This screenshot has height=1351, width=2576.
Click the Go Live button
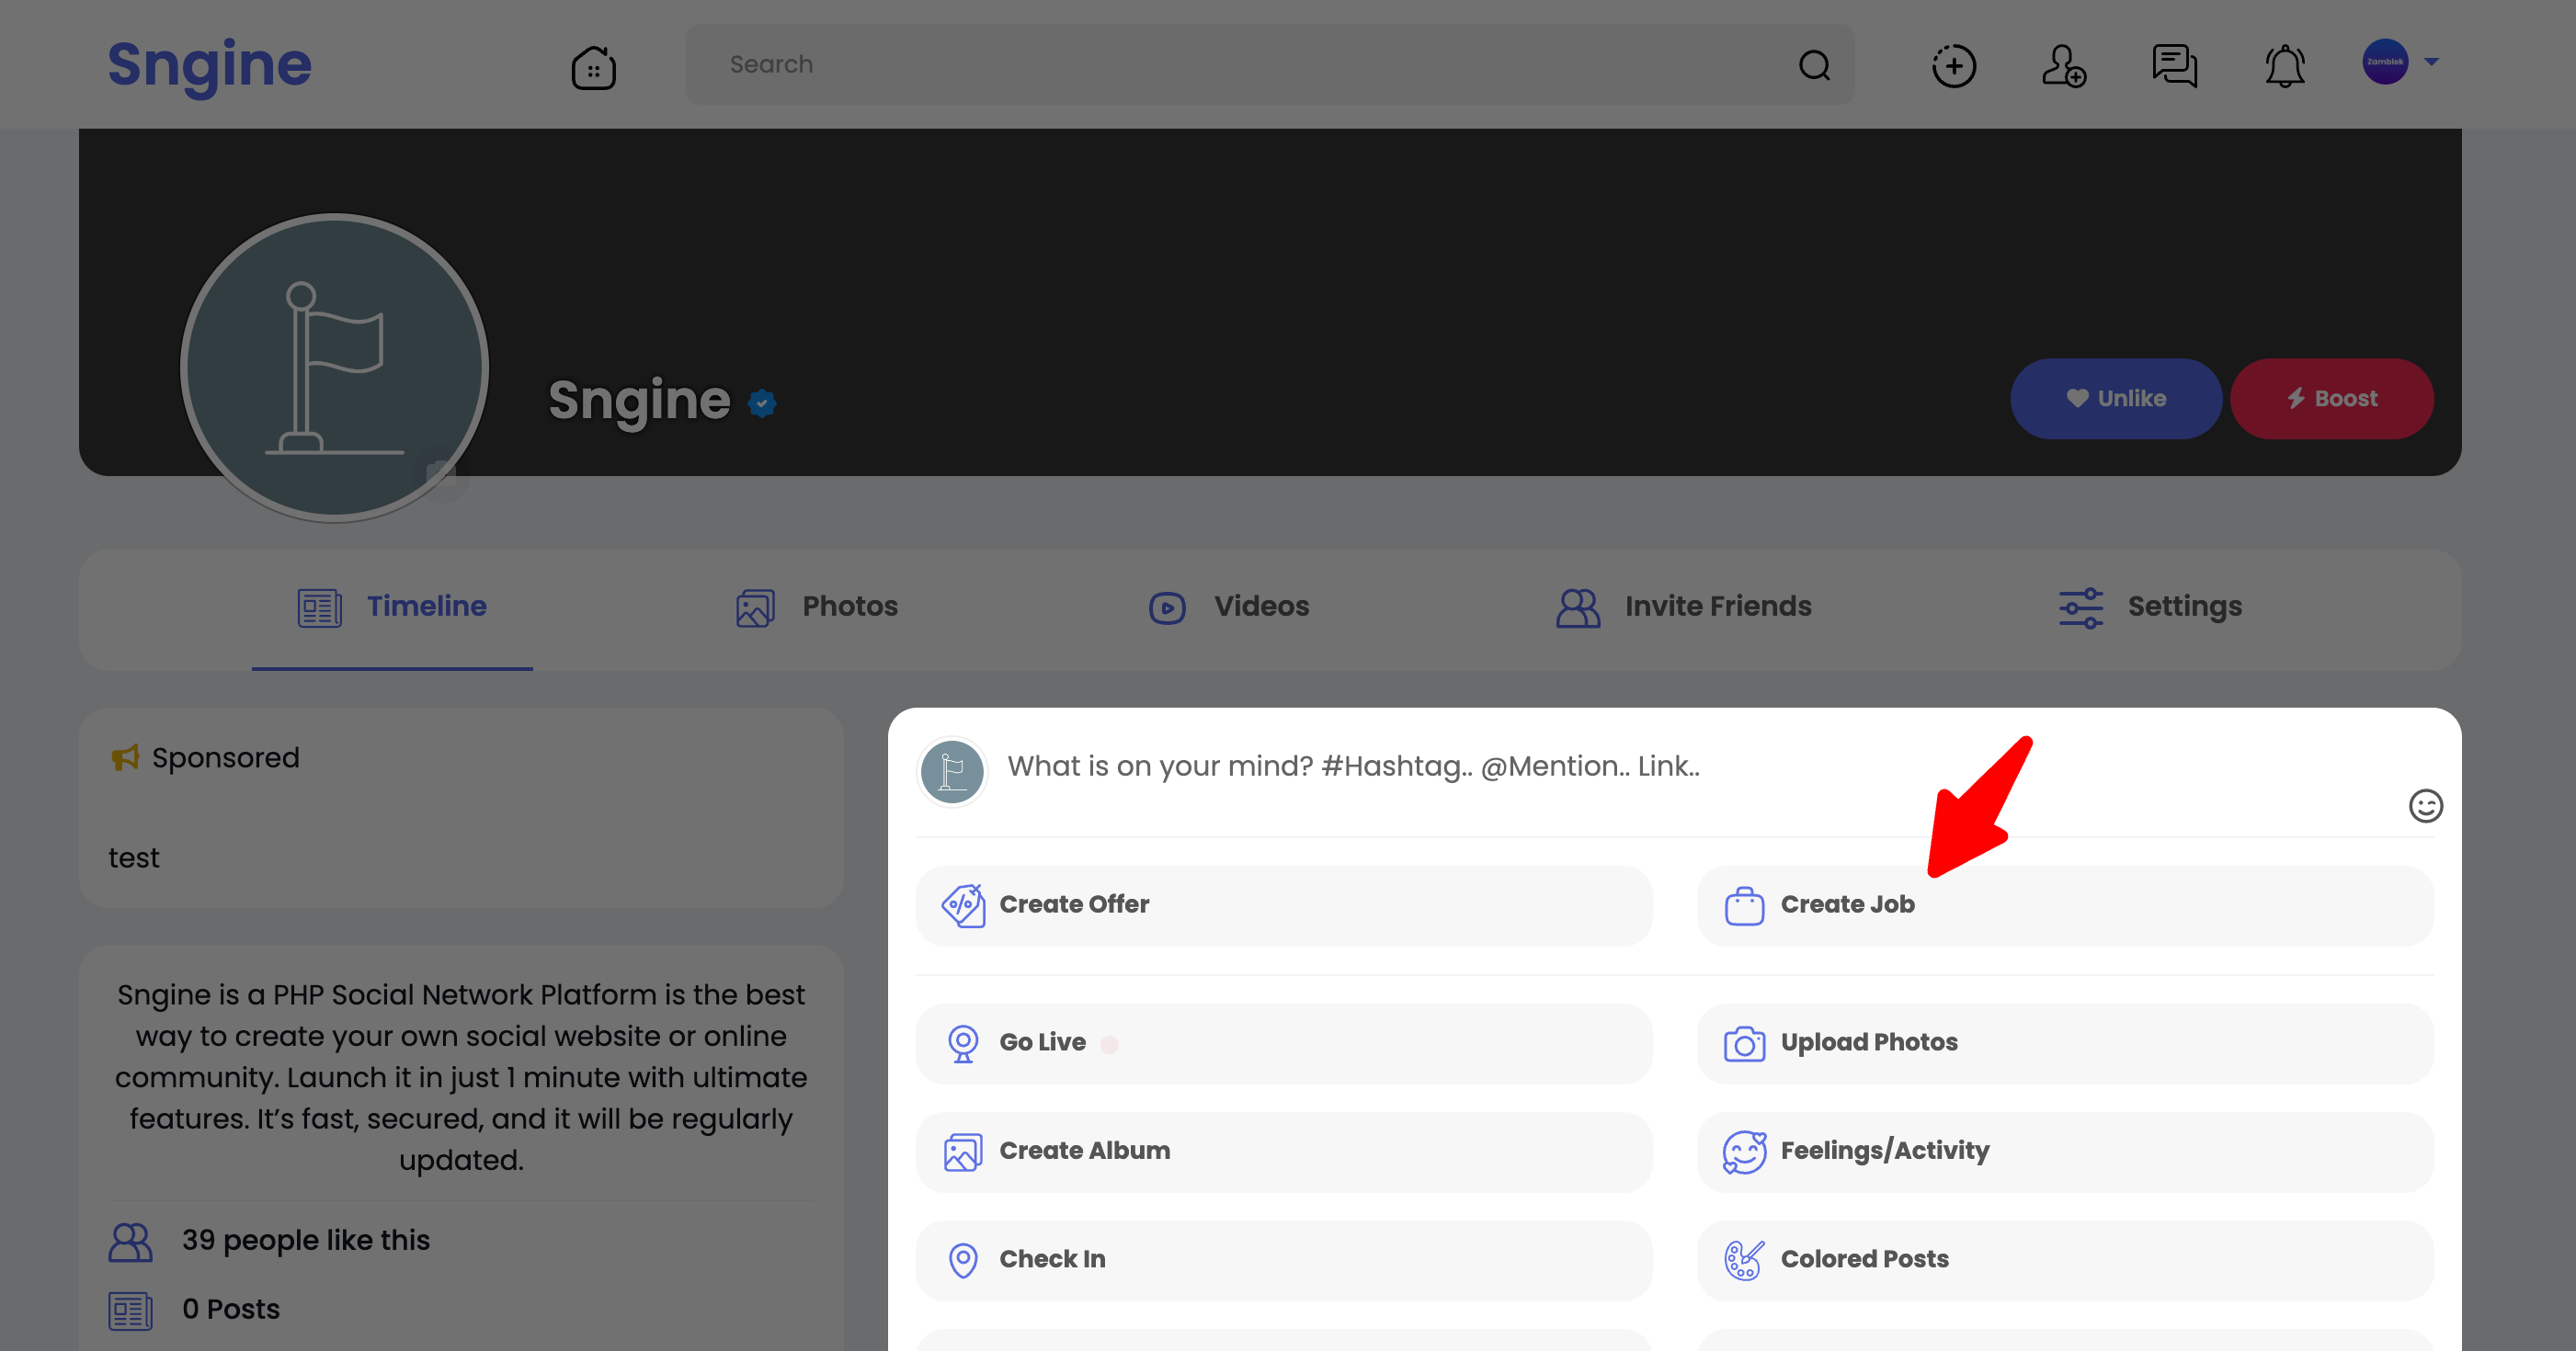click(1284, 1043)
